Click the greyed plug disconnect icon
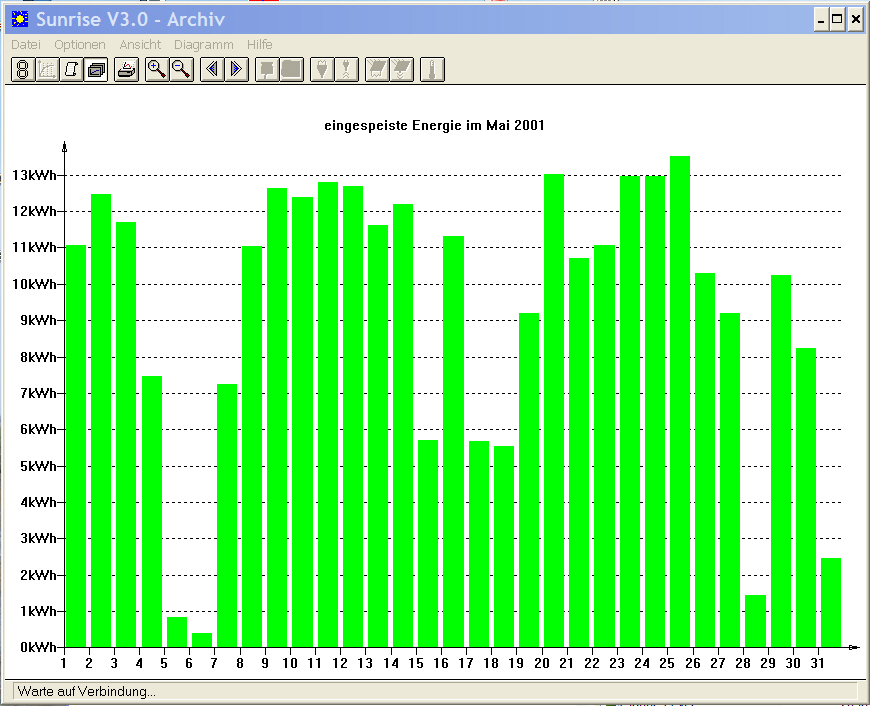This screenshot has height=706, width=870. 346,69
